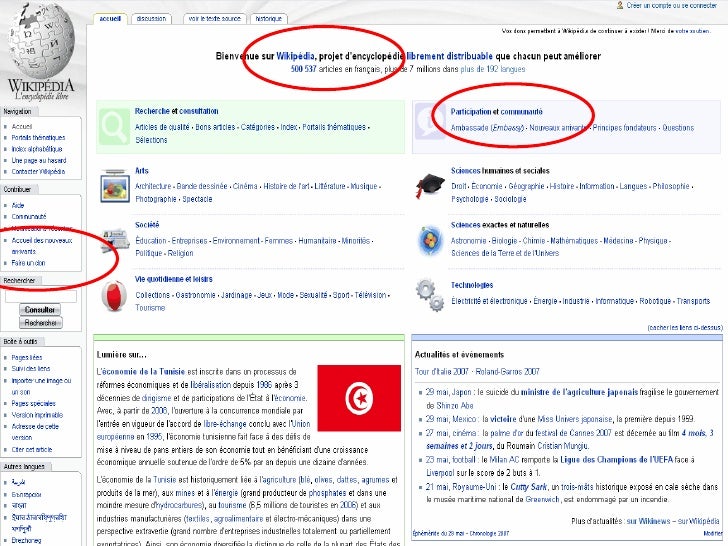Open the Astronomie link
This screenshot has width=728, height=546.
[468, 240]
